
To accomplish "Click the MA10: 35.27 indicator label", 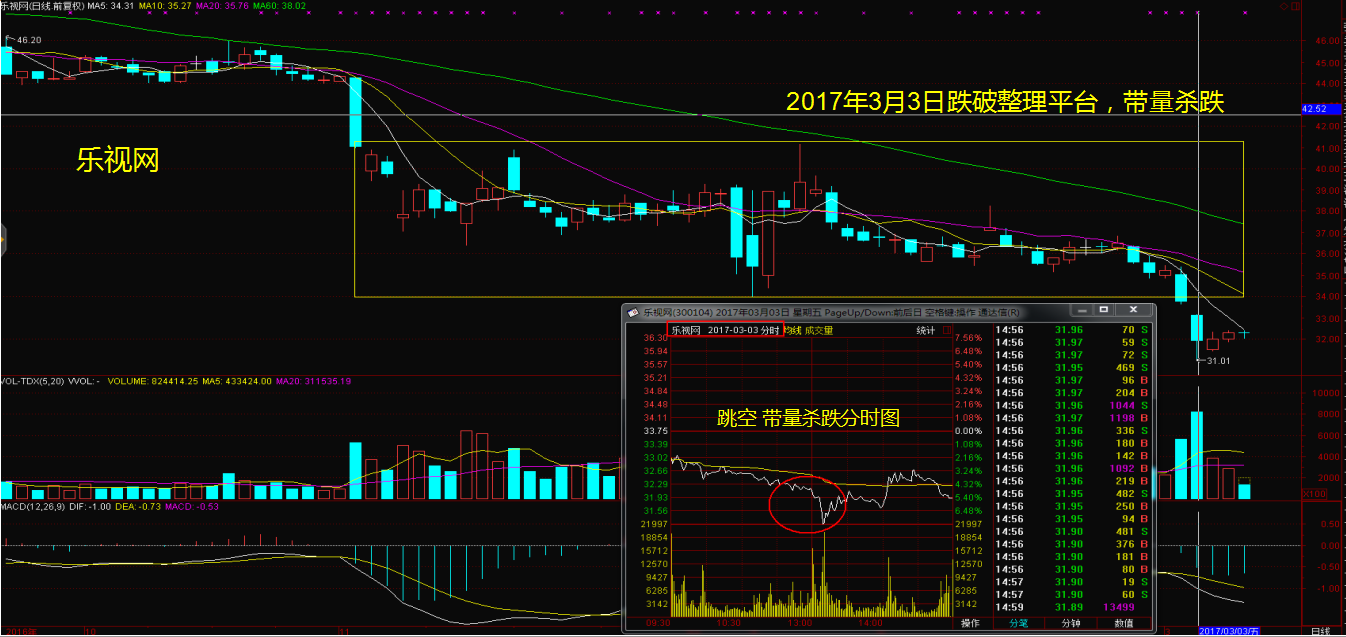I will coord(163,6).
